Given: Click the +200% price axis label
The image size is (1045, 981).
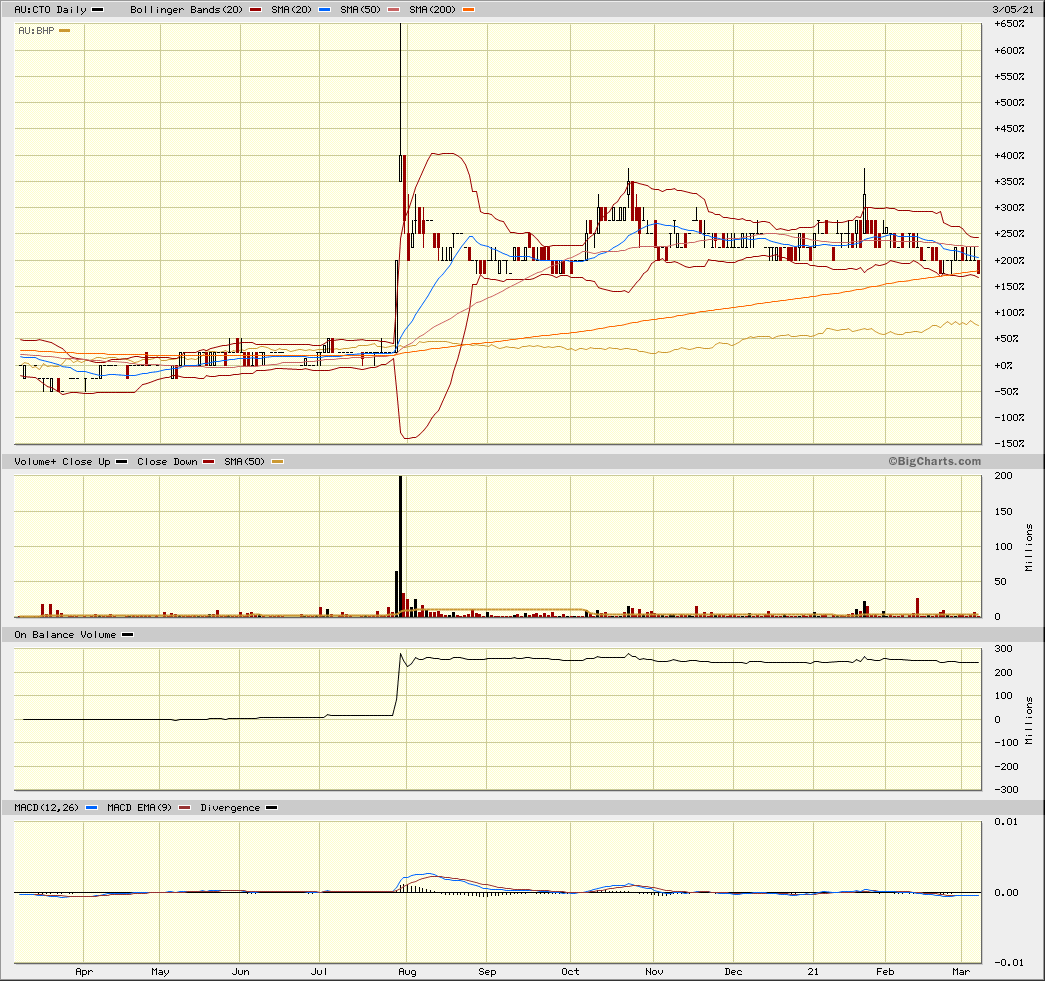Looking at the screenshot, I should [1009, 261].
